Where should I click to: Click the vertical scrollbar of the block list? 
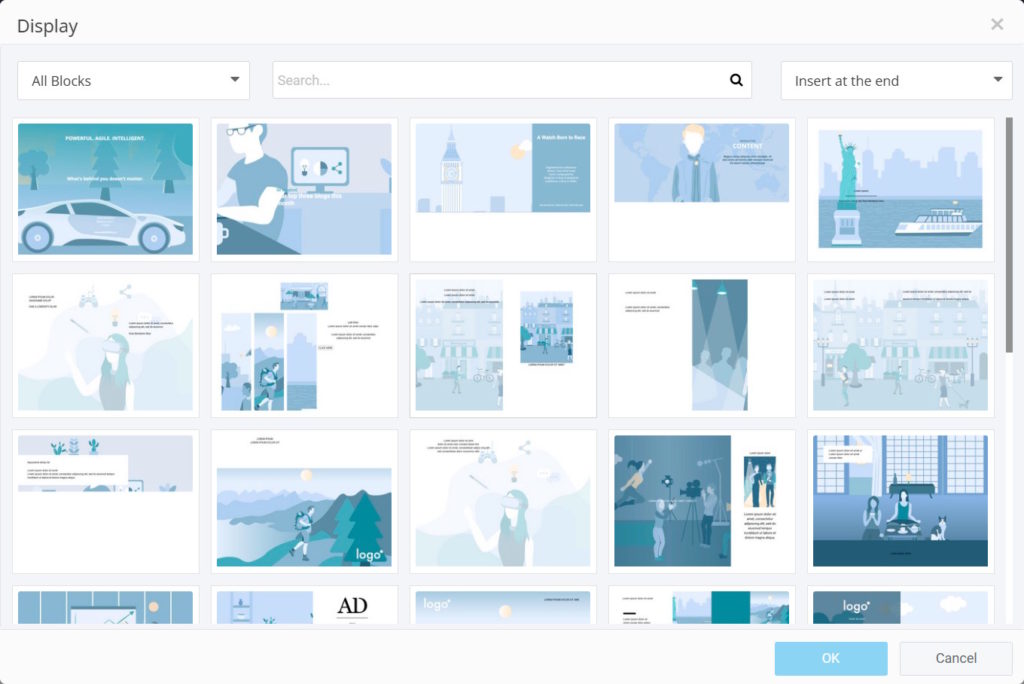click(x=1009, y=235)
